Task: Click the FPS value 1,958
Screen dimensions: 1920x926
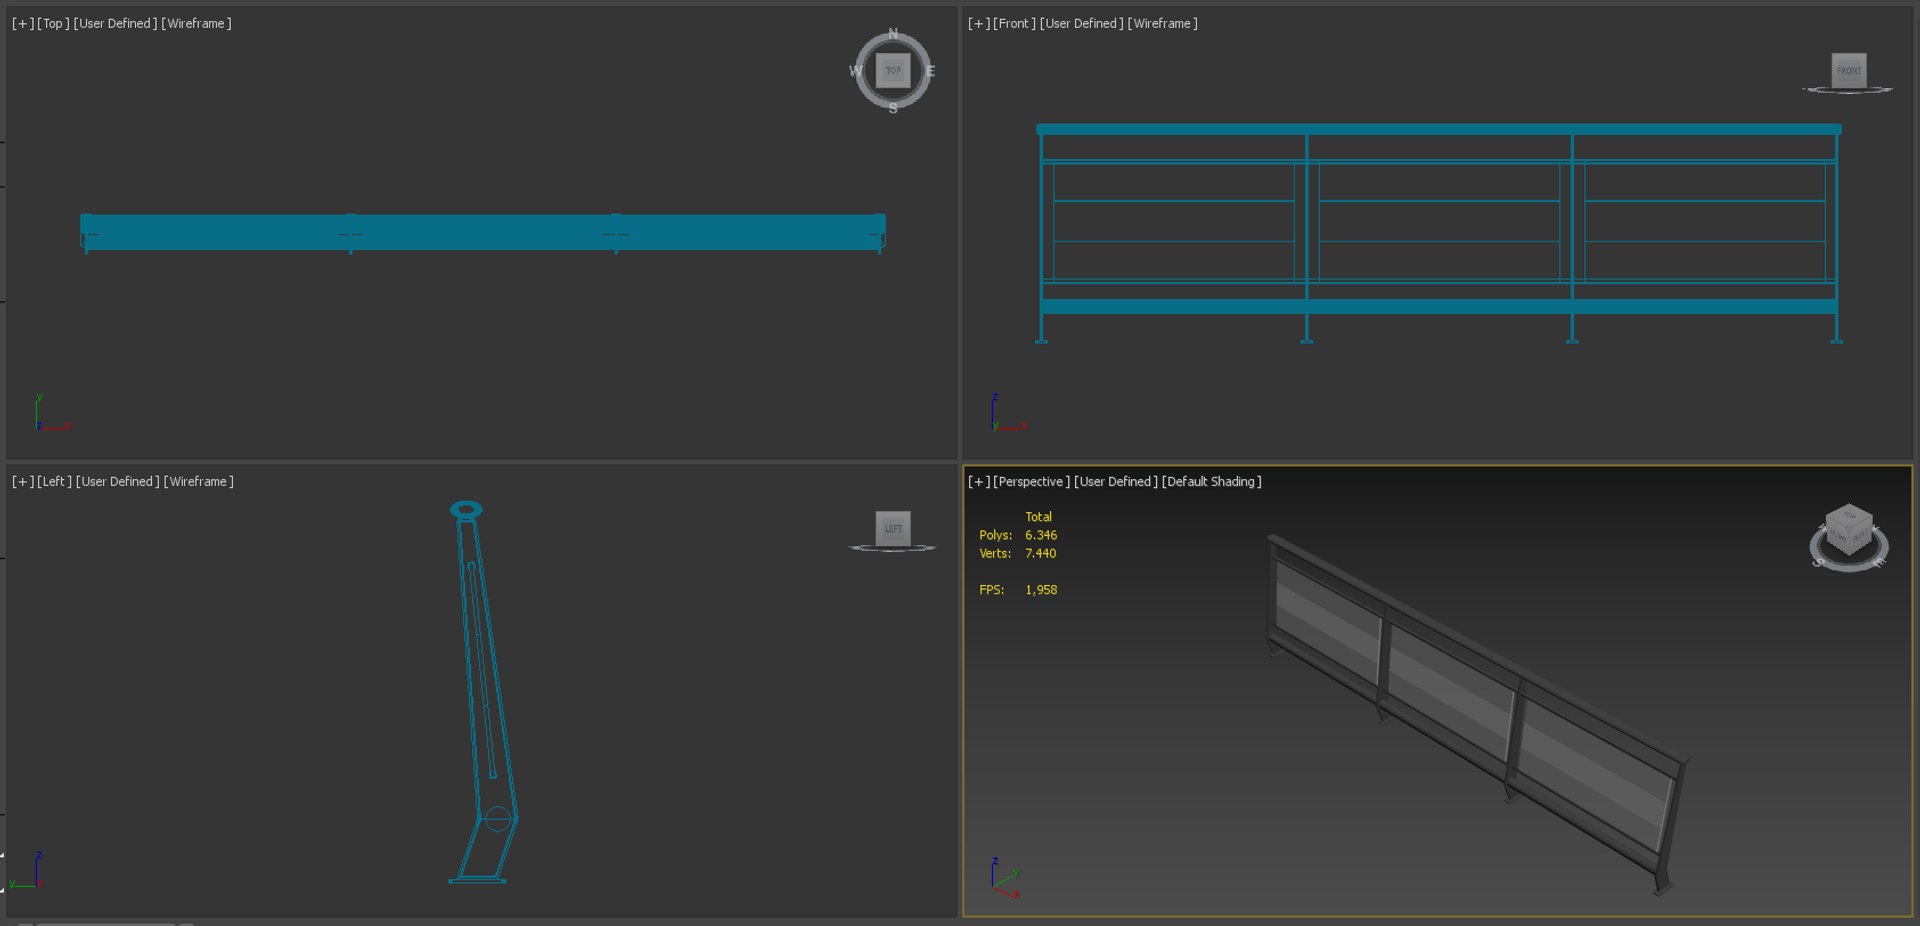Action: pos(1041,590)
